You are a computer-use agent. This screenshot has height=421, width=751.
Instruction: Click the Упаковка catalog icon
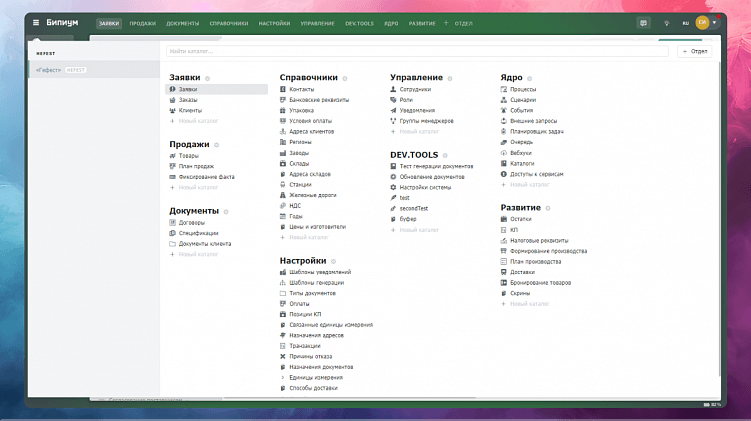click(283, 110)
